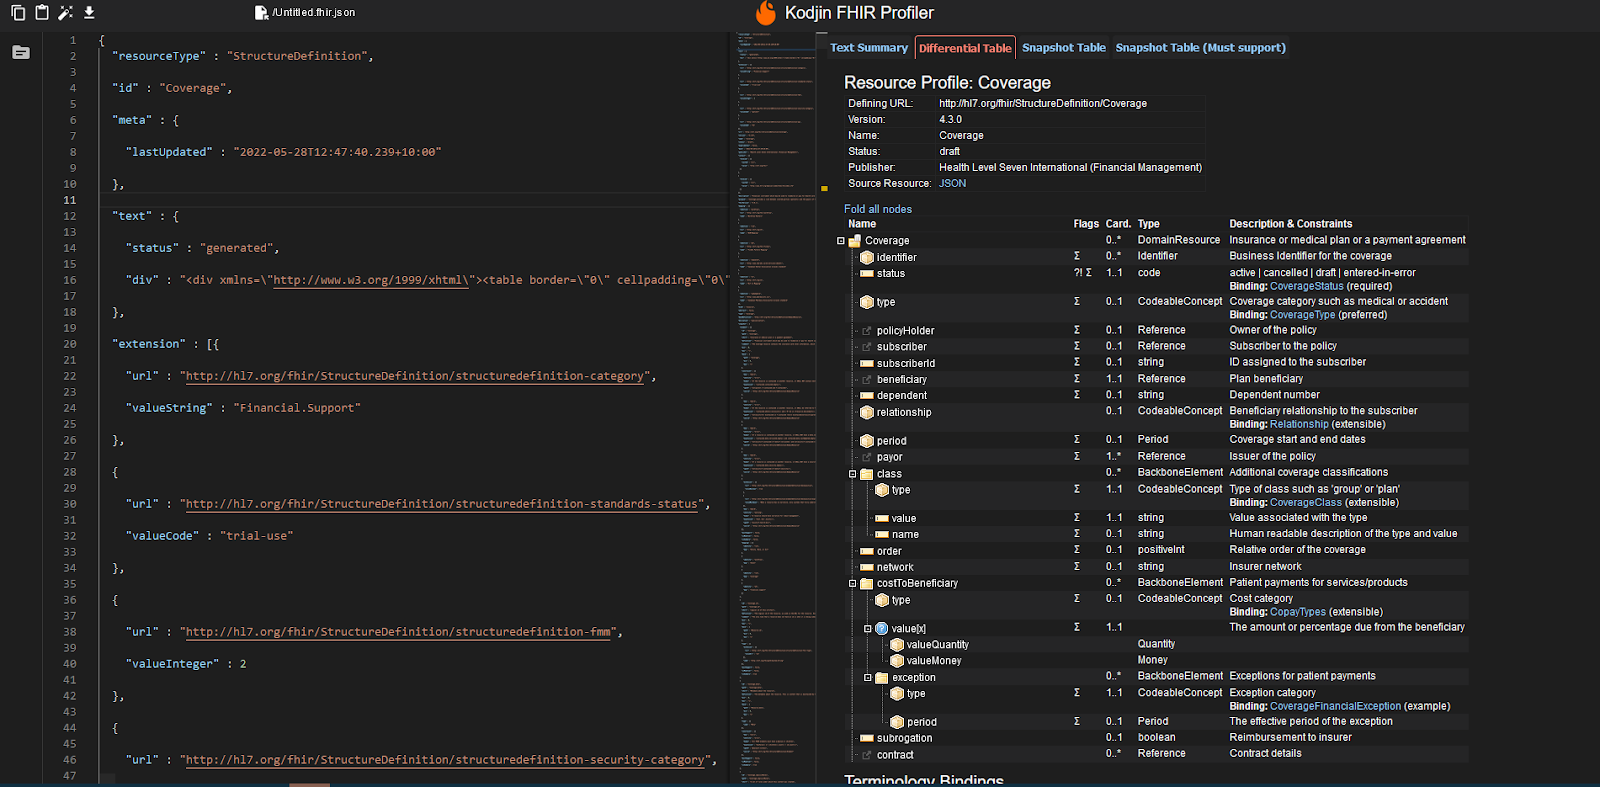This screenshot has width=1600, height=787.
Task: Open the JSON source resource link
Action: [x=952, y=184]
